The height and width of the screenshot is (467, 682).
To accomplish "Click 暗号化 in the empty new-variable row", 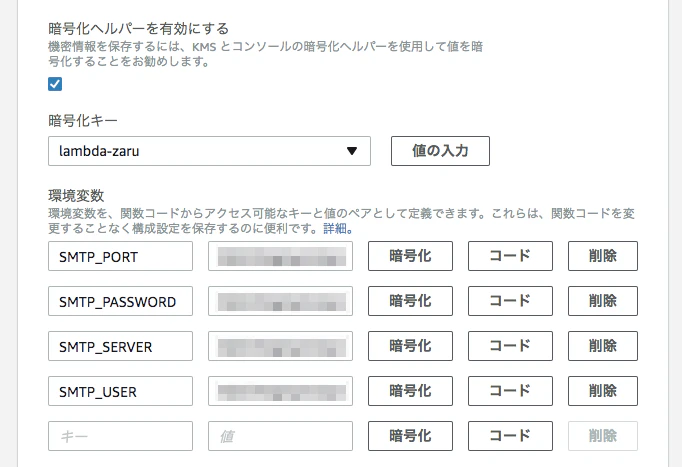I will pyautogui.click(x=410, y=436).
